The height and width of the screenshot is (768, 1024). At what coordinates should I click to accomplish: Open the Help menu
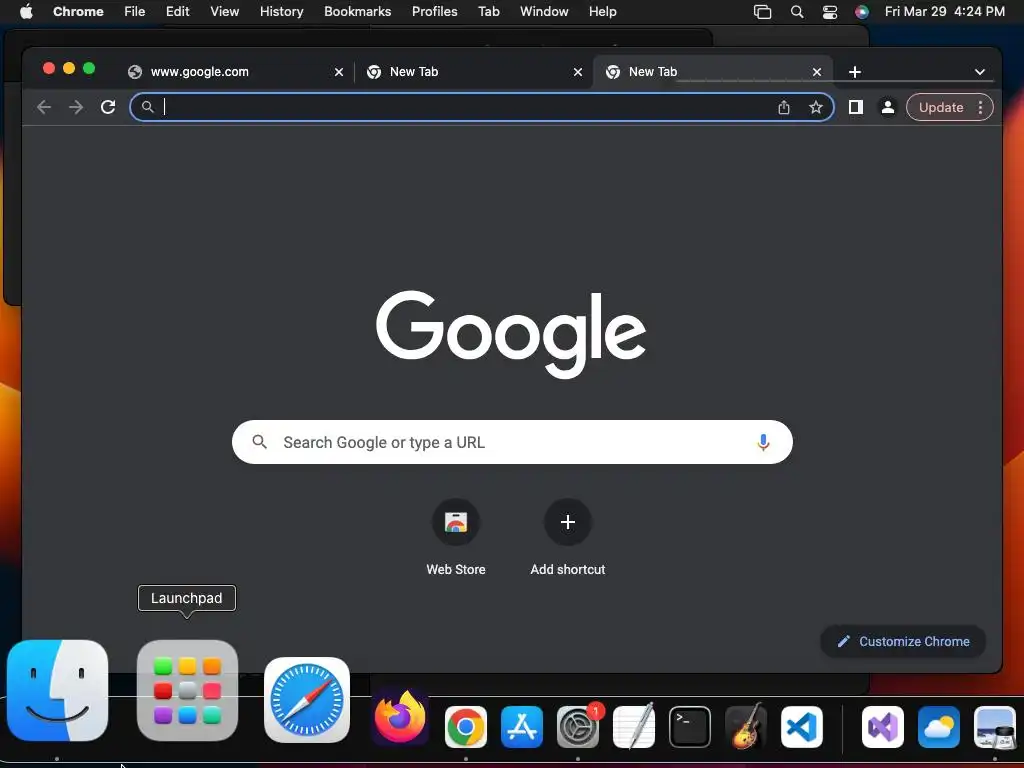pos(602,12)
